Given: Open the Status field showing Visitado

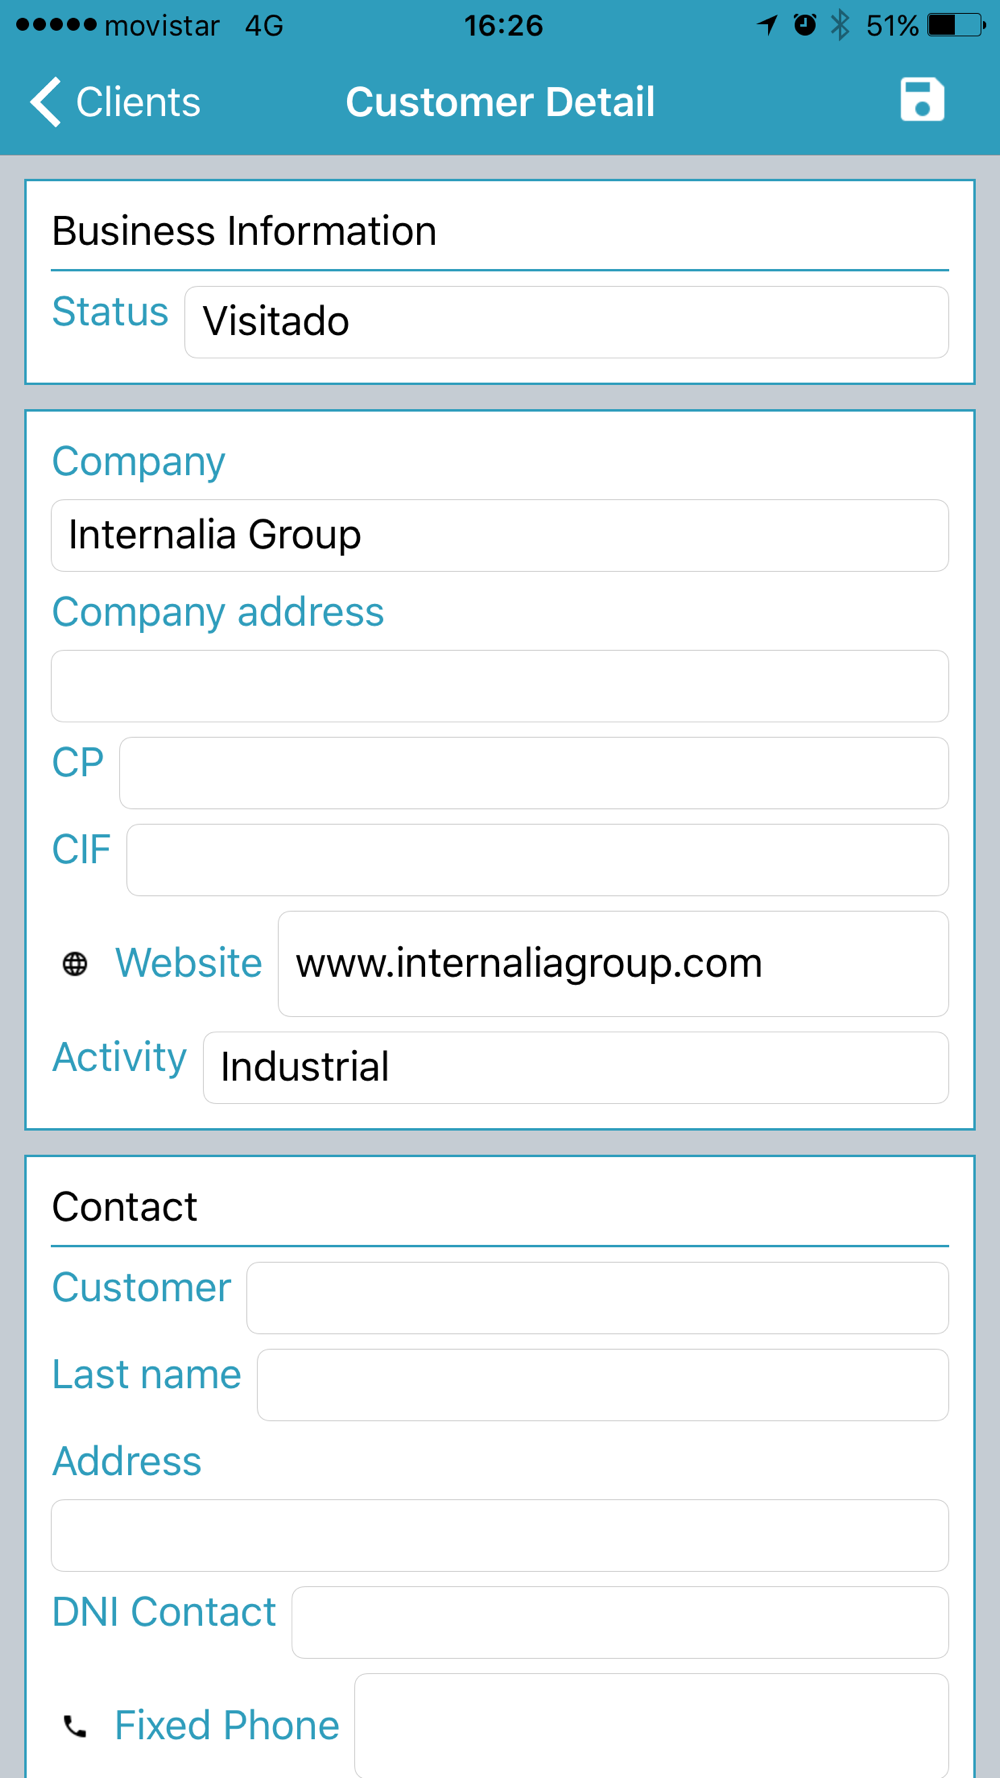Looking at the screenshot, I should 566,322.
